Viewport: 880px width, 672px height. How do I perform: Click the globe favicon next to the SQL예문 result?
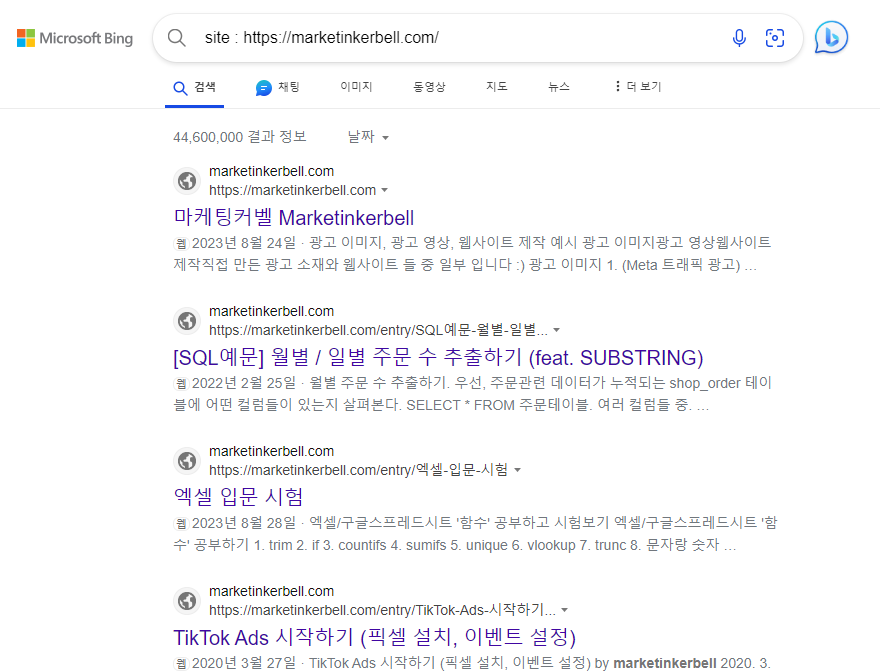(x=187, y=321)
